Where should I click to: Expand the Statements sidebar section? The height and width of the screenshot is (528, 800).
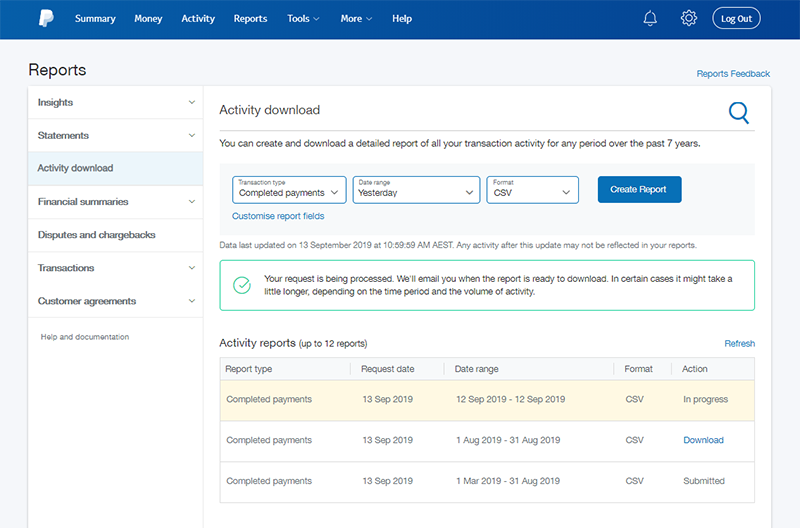[x=115, y=135]
